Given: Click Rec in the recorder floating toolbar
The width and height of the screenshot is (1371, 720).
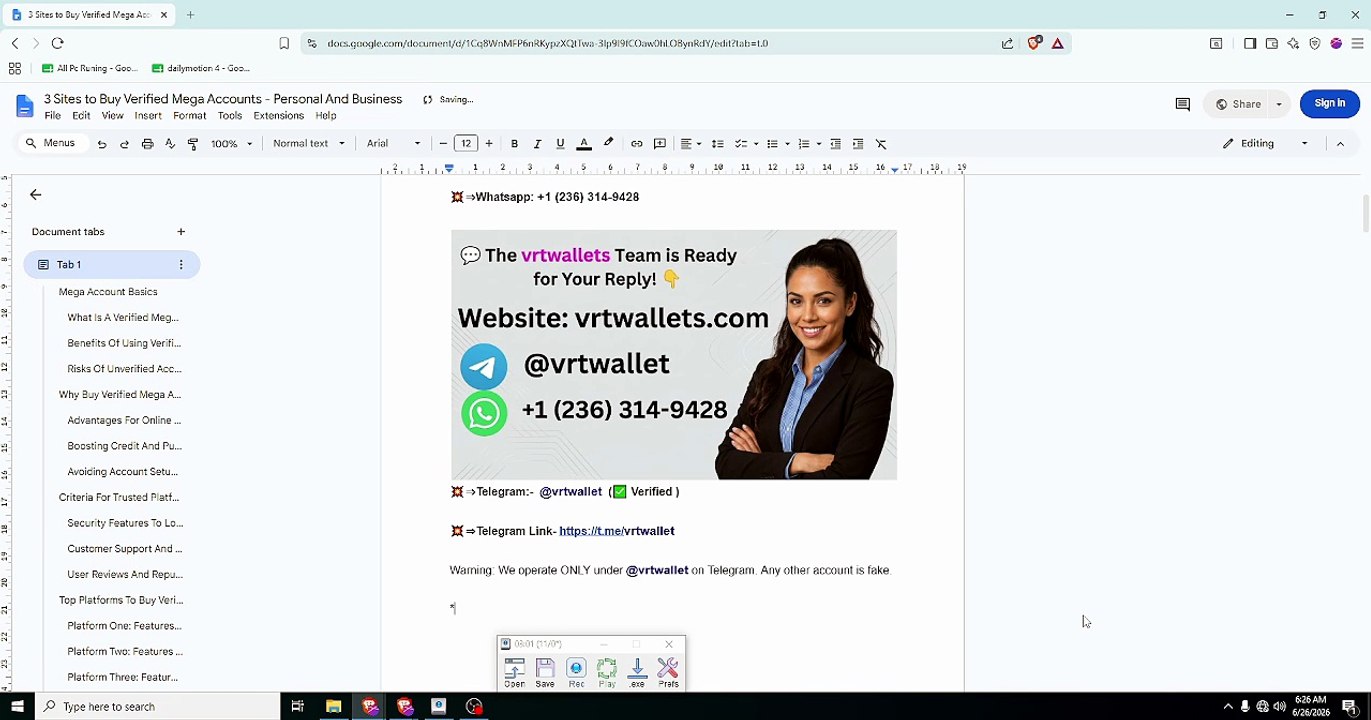Looking at the screenshot, I should [x=576, y=673].
